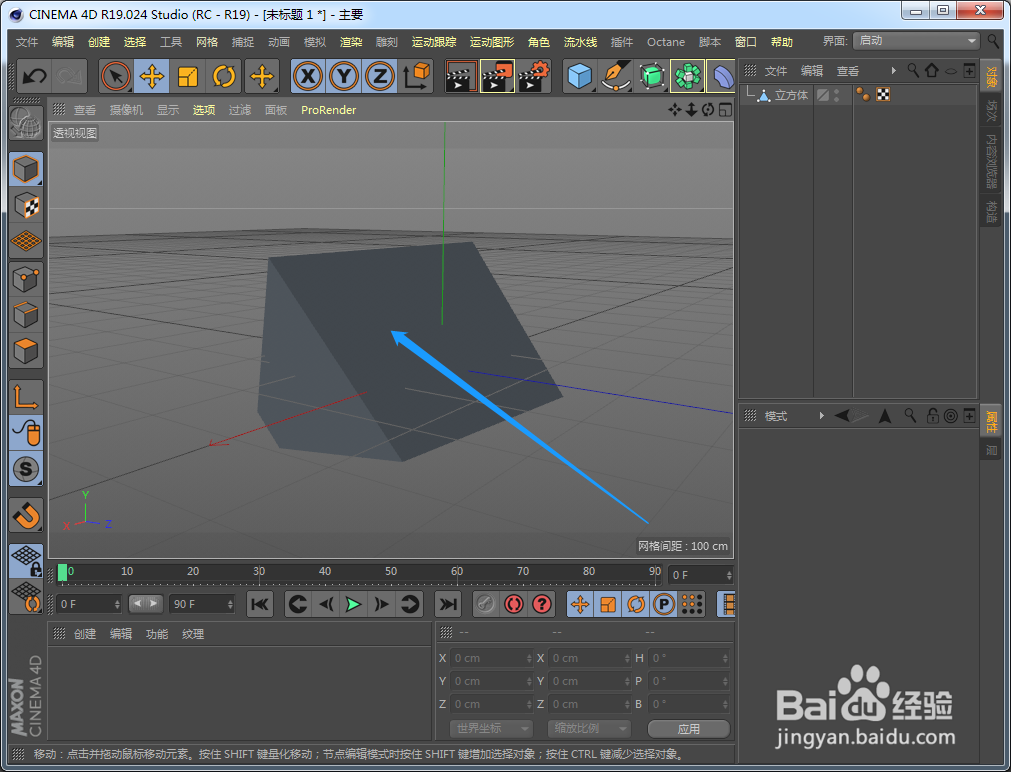Viewport: 1011px width, 772px height.
Task: Toggle viewport layout maximize icon
Action: tap(725, 110)
